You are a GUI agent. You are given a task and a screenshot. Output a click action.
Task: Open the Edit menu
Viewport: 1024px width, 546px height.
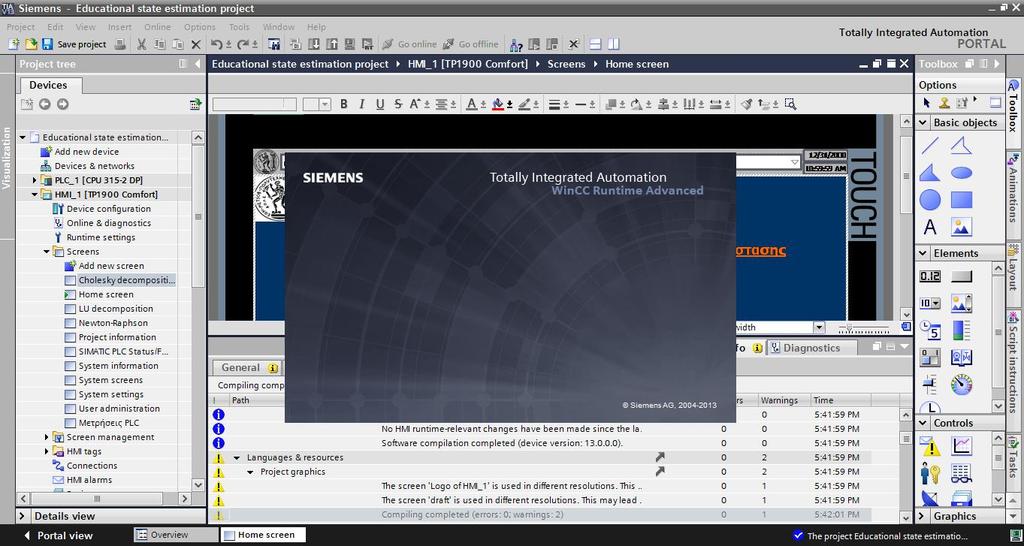(x=56, y=27)
